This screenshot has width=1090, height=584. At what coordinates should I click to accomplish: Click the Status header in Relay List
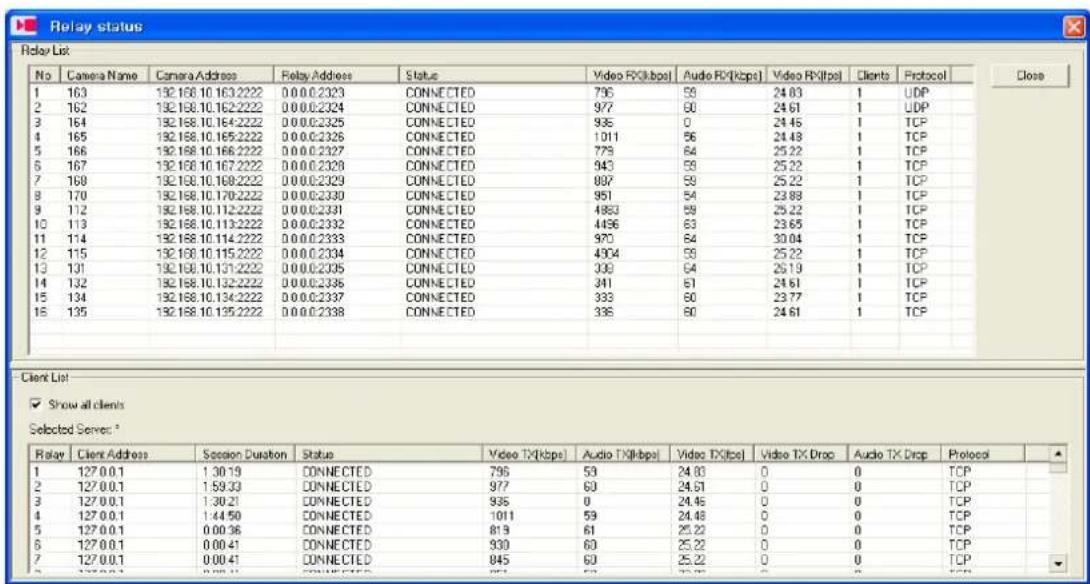click(x=494, y=75)
